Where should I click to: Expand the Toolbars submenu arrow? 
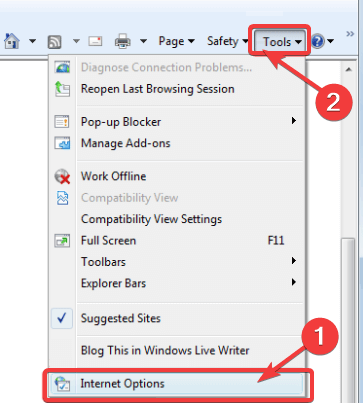293,261
